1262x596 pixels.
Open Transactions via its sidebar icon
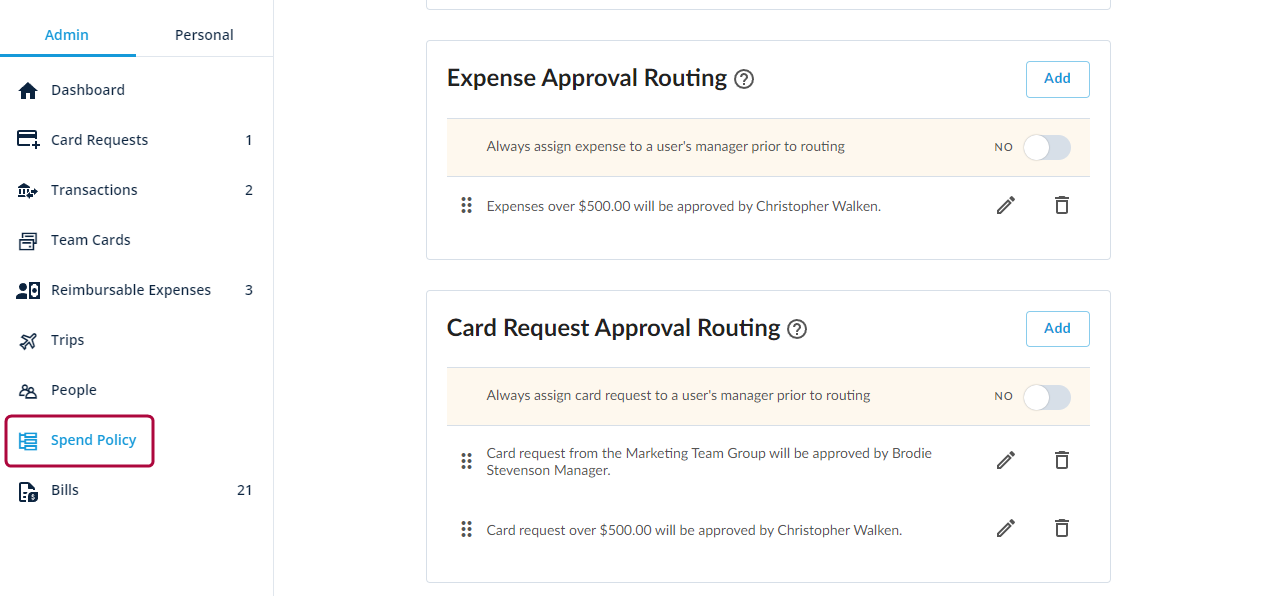tap(27, 189)
